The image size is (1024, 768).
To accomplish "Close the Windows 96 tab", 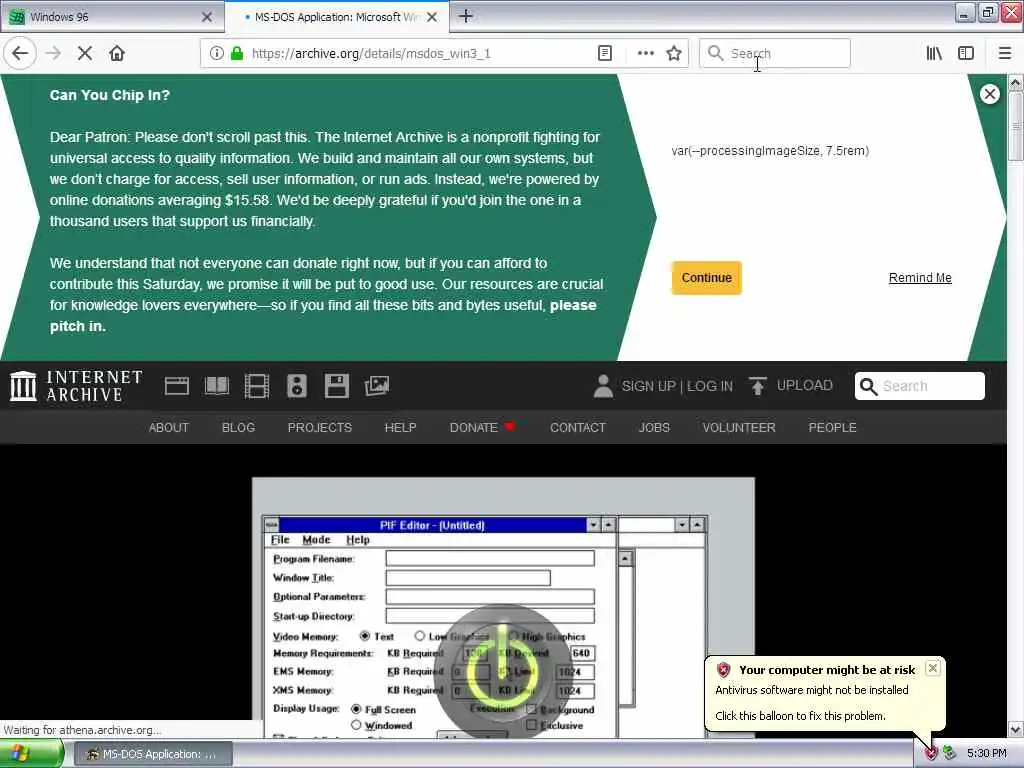I will point(207,17).
